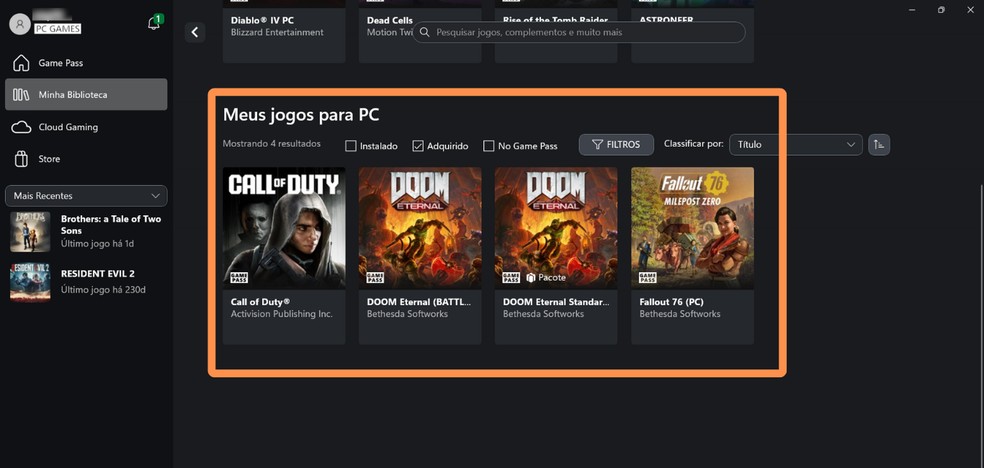The width and height of the screenshot is (984, 468).
Task: Open the Dead Cells card
Action: click(x=420, y=31)
